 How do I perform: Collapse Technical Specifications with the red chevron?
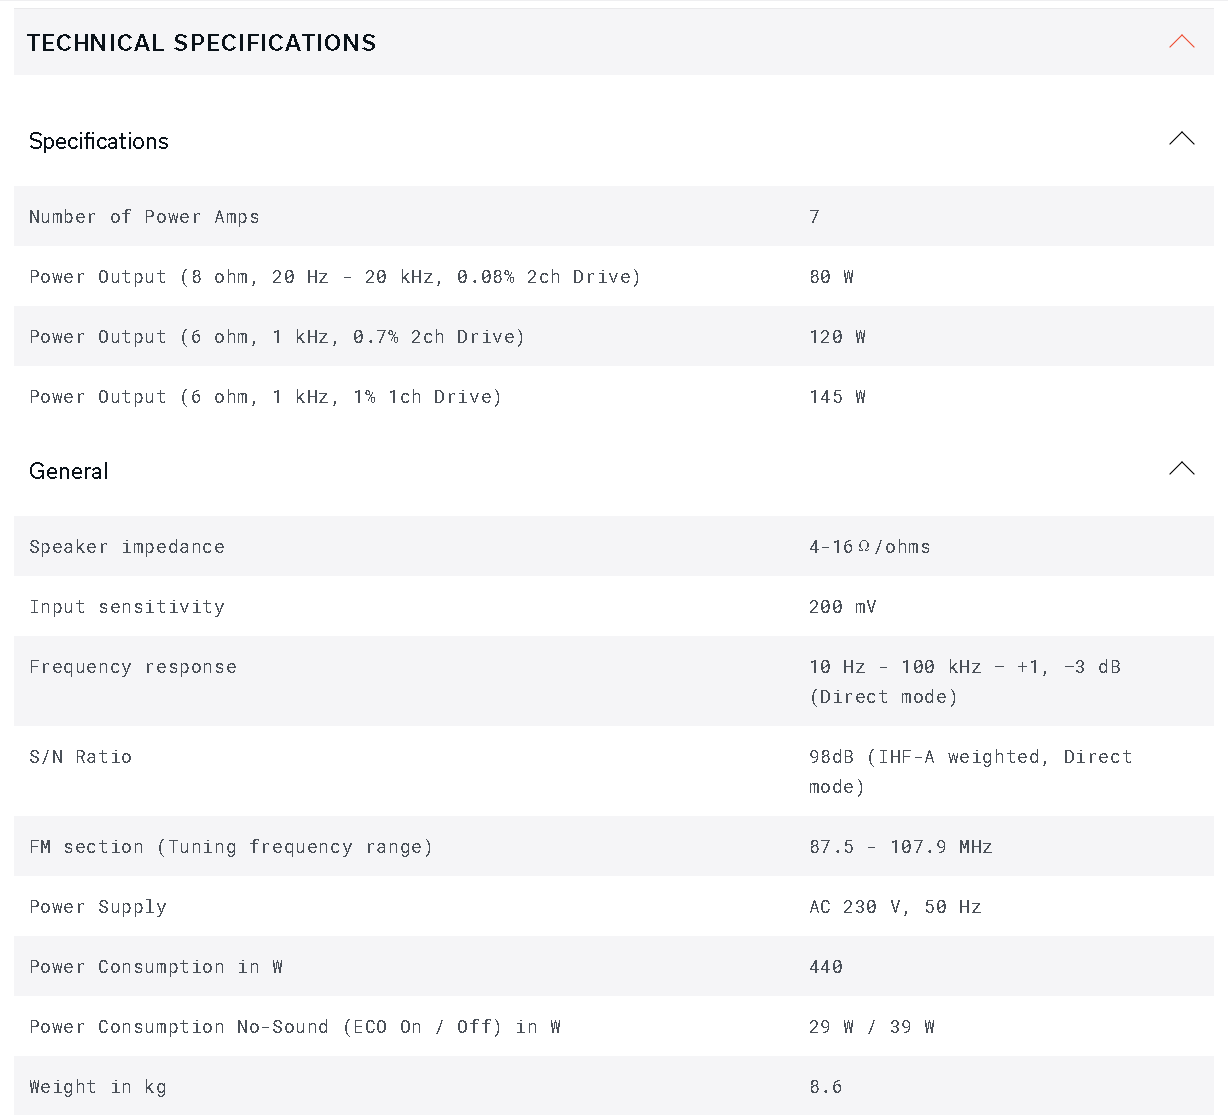pyautogui.click(x=1181, y=42)
